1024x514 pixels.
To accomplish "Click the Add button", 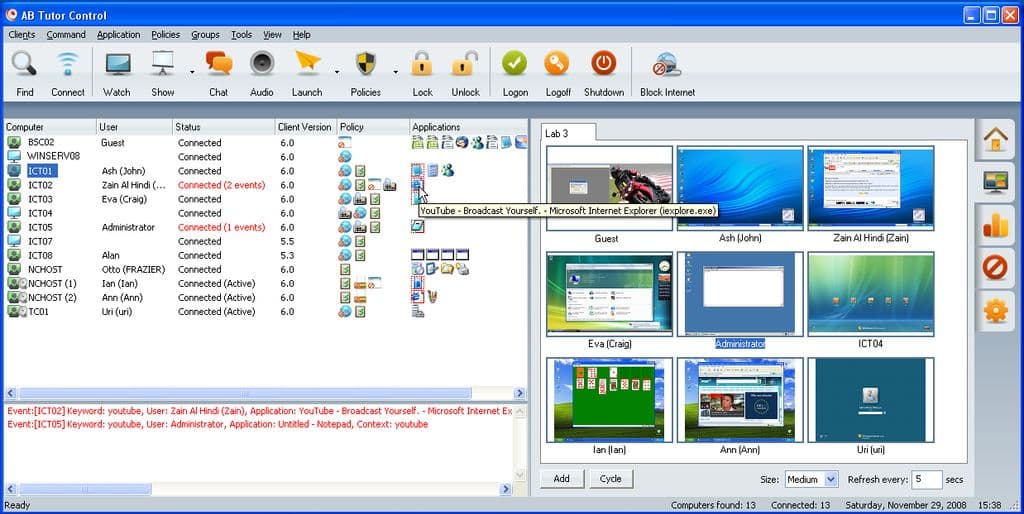I will coord(562,479).
